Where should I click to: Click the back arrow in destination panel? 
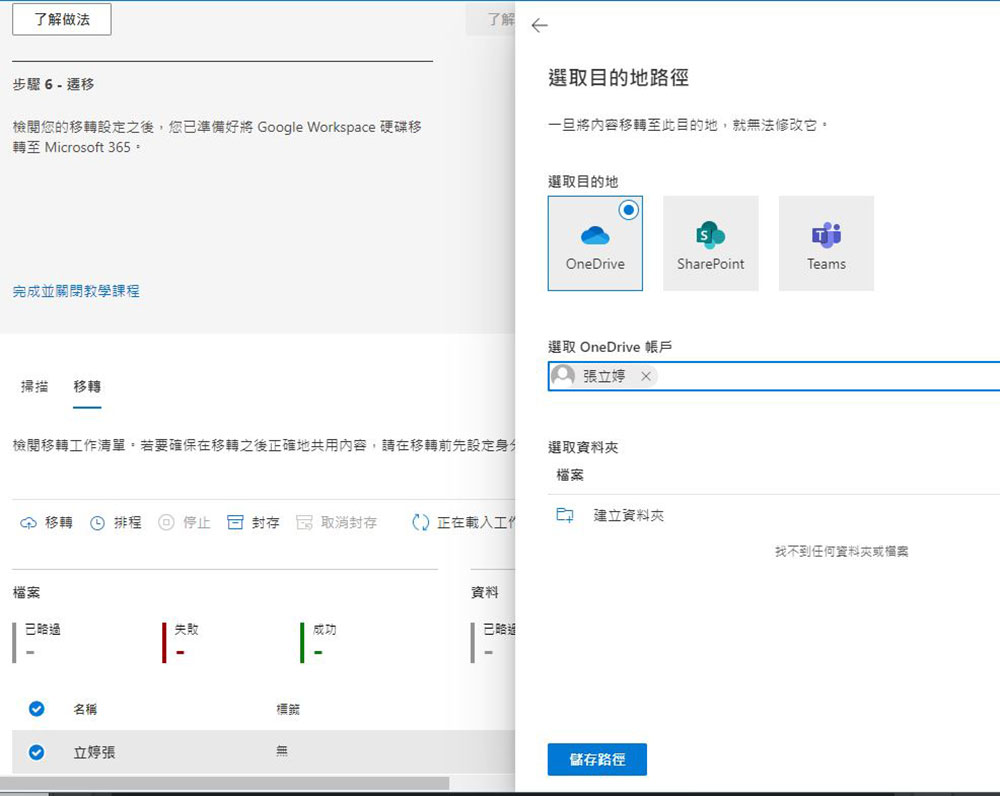pos(540,26)
